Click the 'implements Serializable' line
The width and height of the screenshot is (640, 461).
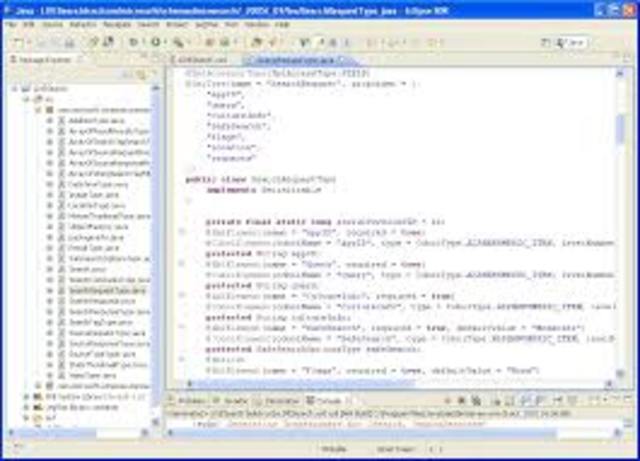coord(264,190)
